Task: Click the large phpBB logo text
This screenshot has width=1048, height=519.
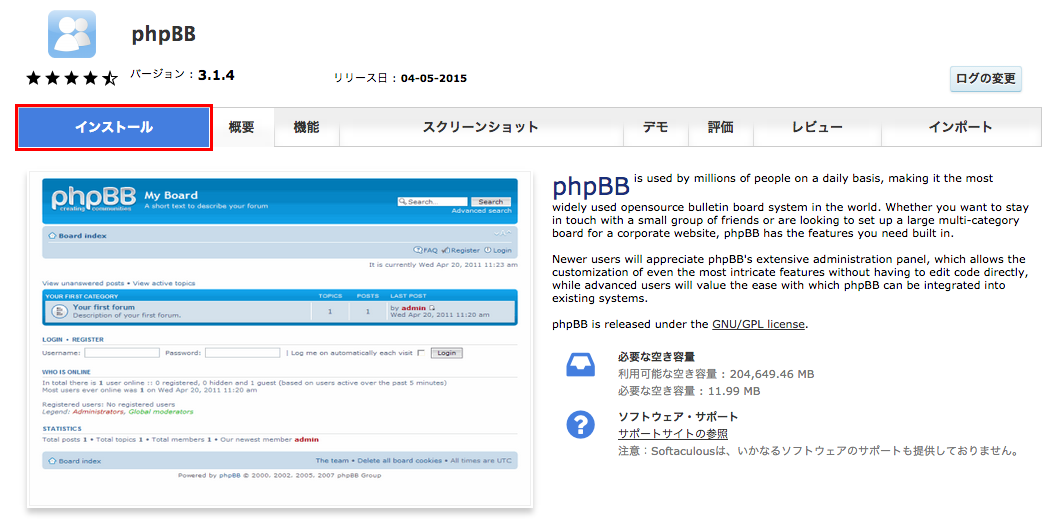Action: (x=591, y=187)
